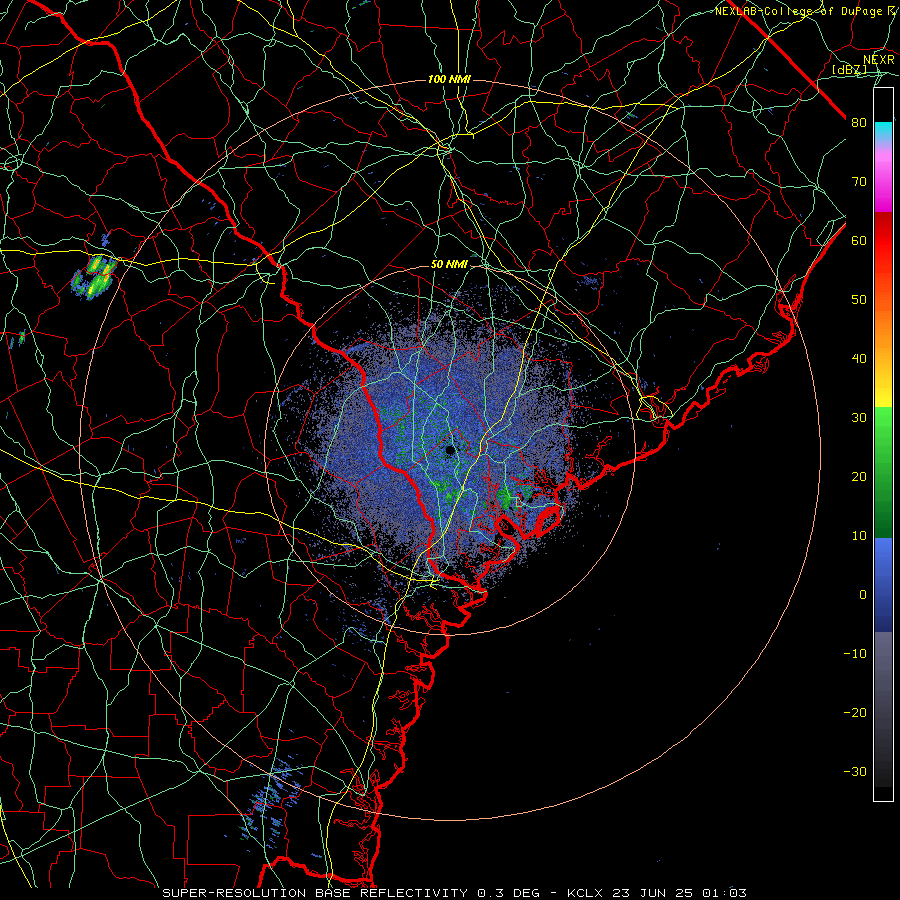Click the 50 value on the dBZ scale
Image resolution: width=900 pixels, height=900 pixels.
point(859,300)
